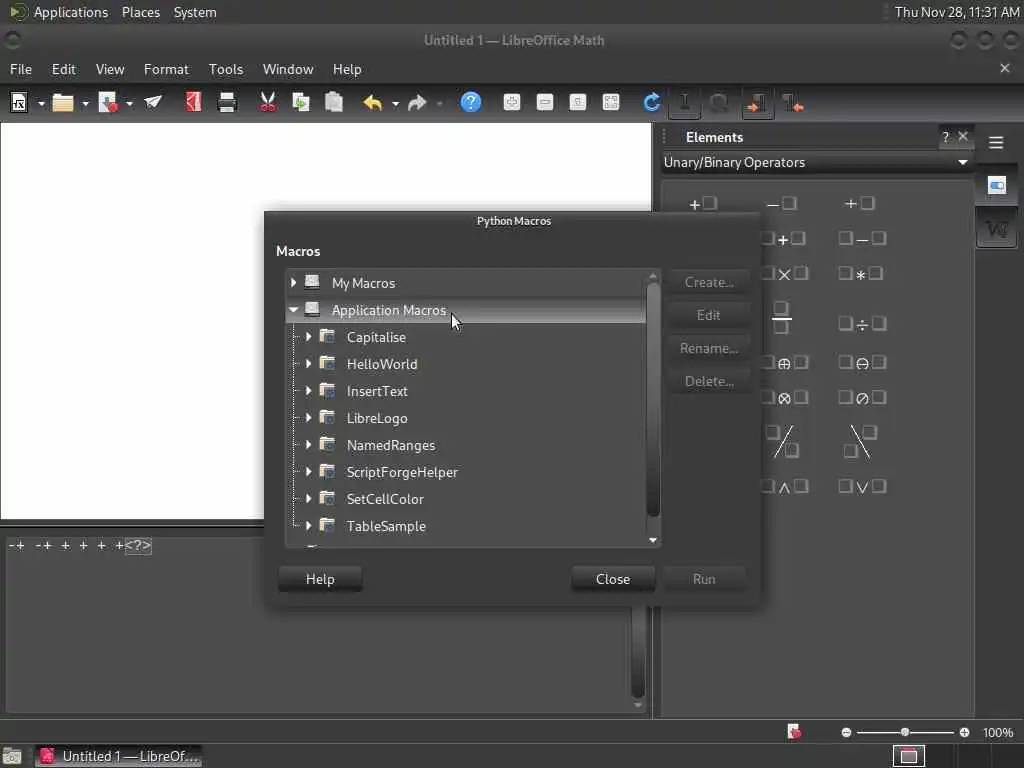Open the View menu
This screenshot has height=768, width=1024.
tap(110, 69)
